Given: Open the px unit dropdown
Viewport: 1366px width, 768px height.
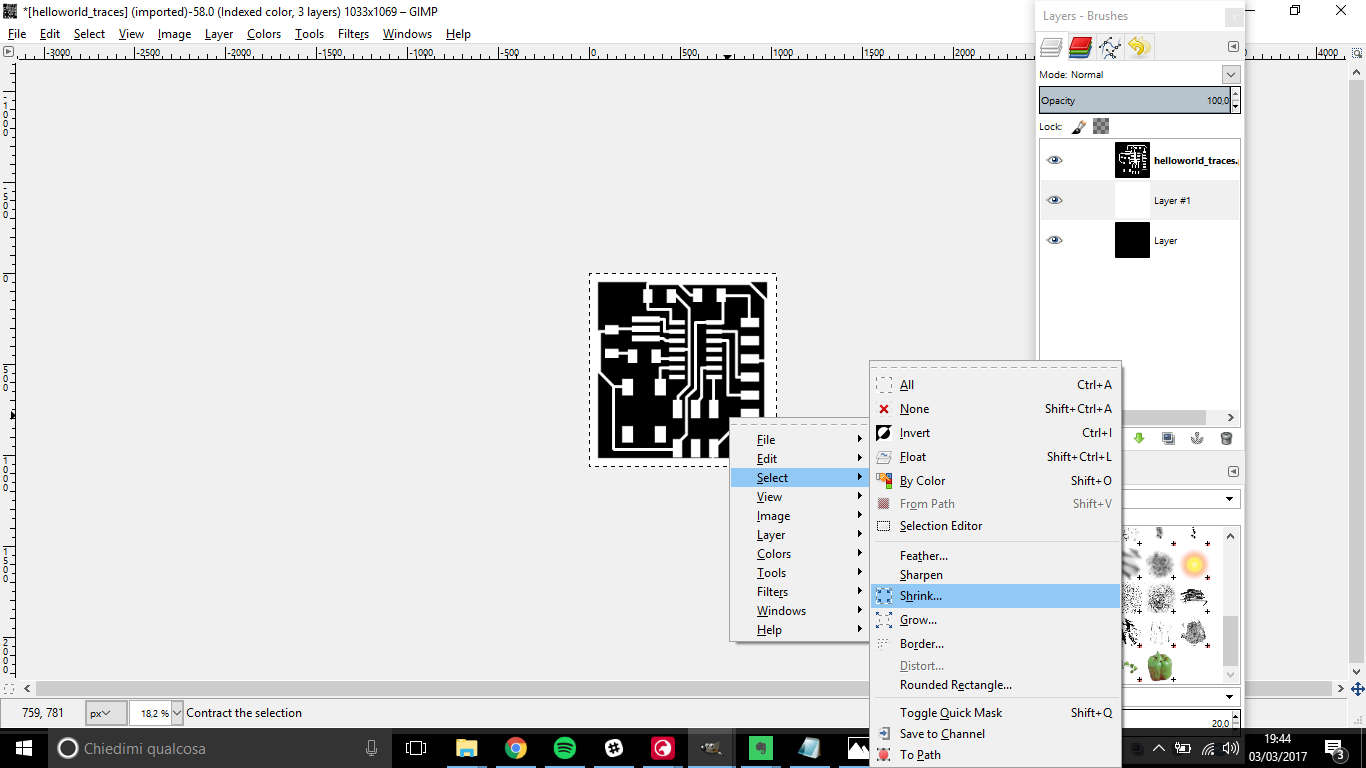Looking at the screenshot, I should tap(106, 713).
